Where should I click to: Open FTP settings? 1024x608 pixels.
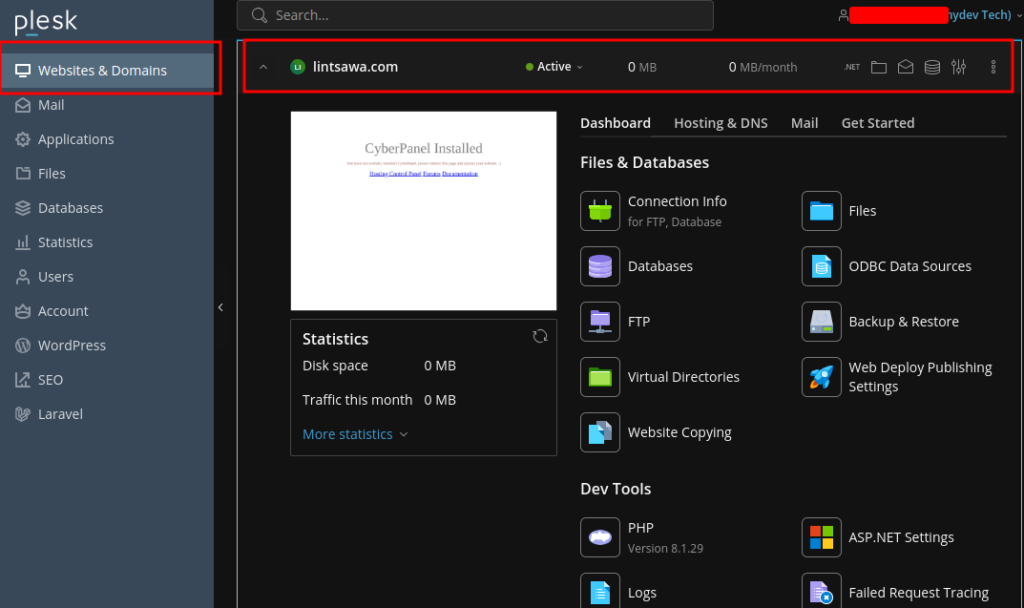point(615,322)
